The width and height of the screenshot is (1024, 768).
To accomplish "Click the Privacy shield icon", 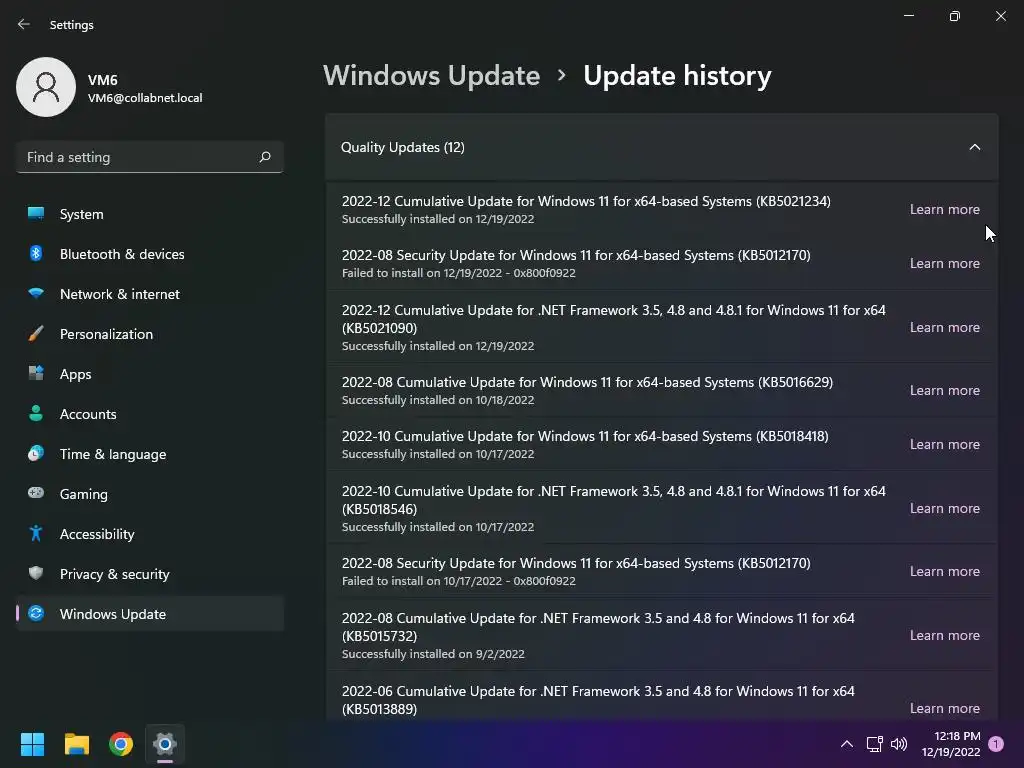I will [36, 573].
